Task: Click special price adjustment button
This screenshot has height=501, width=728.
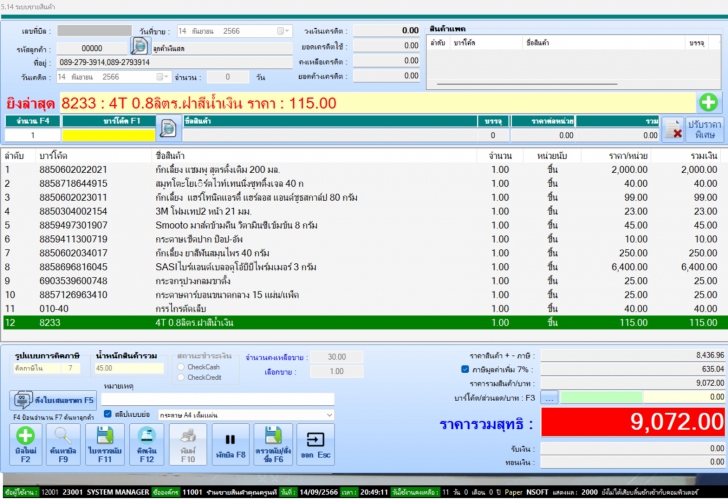Action: pyautogui.click(x=704, y=130)
